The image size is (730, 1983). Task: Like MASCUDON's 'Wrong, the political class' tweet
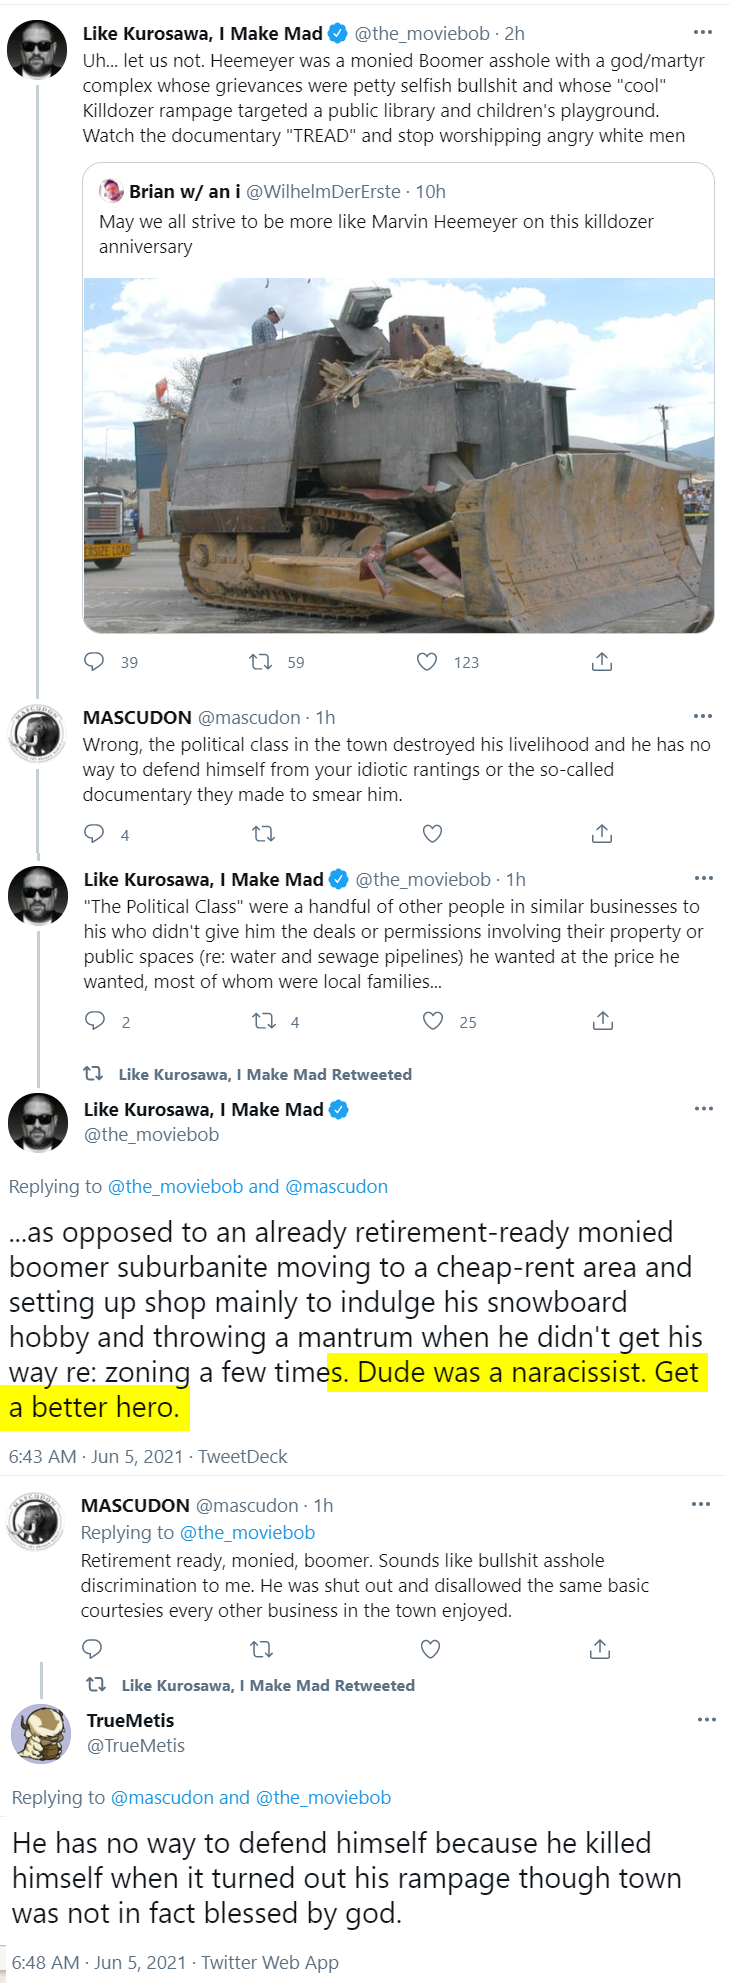pos(432,833)
